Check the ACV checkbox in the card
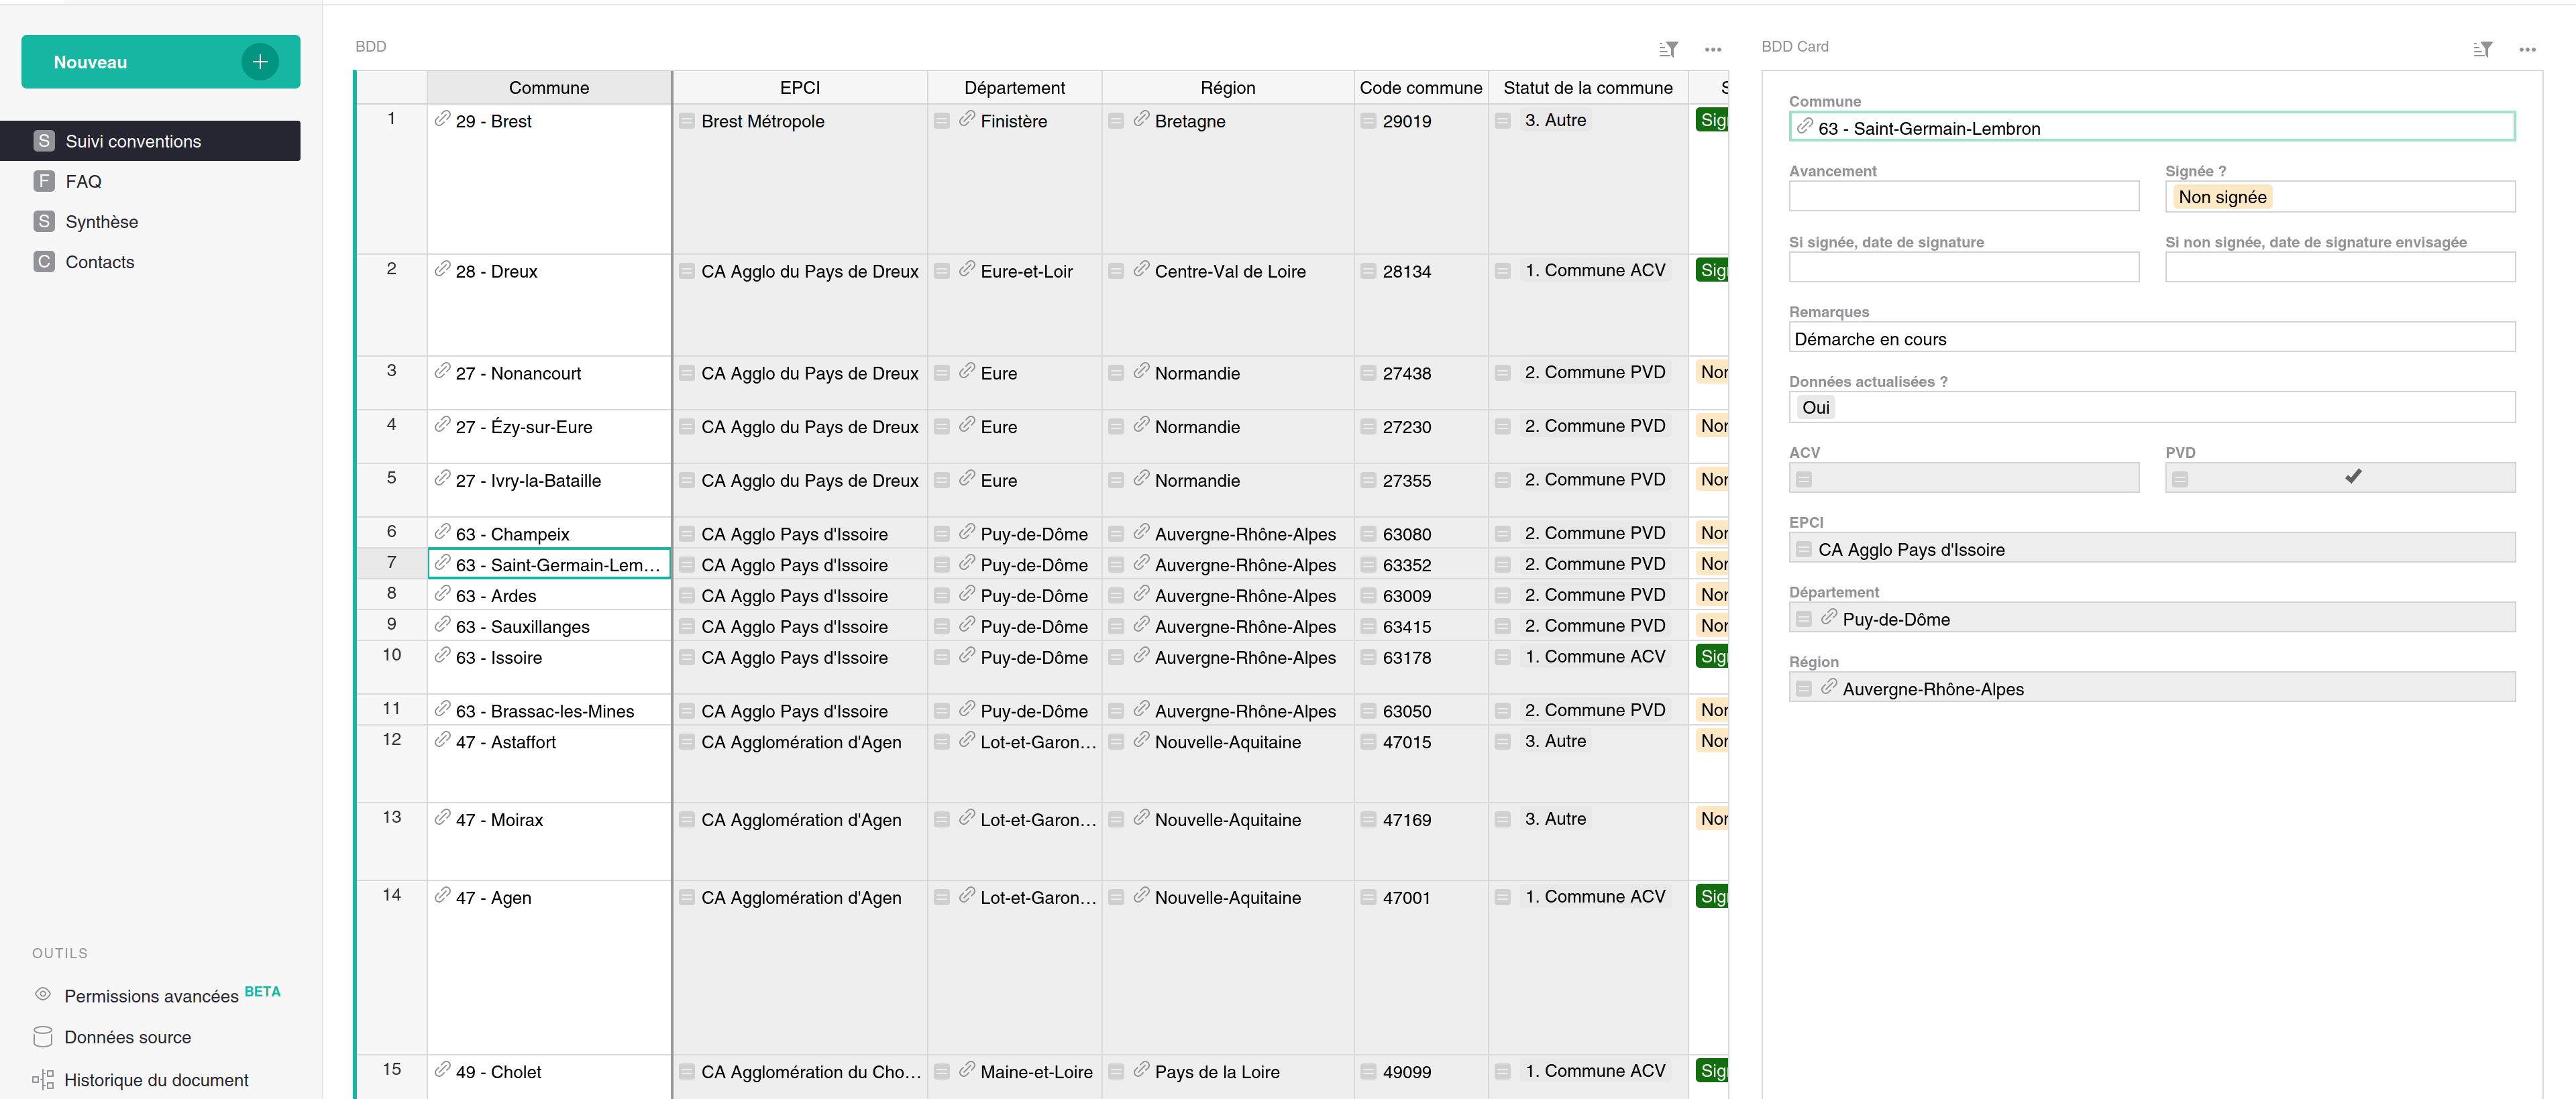 1963,477
